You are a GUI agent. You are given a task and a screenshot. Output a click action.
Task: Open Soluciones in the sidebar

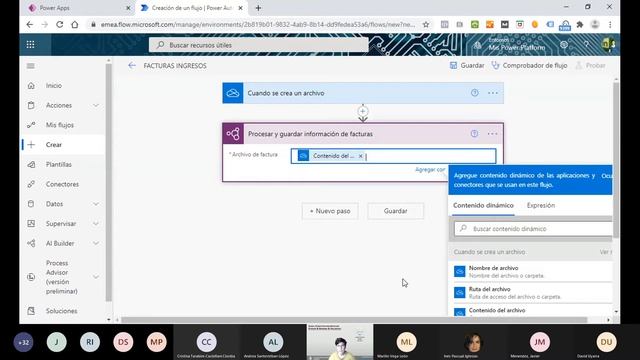pos(61,311)
